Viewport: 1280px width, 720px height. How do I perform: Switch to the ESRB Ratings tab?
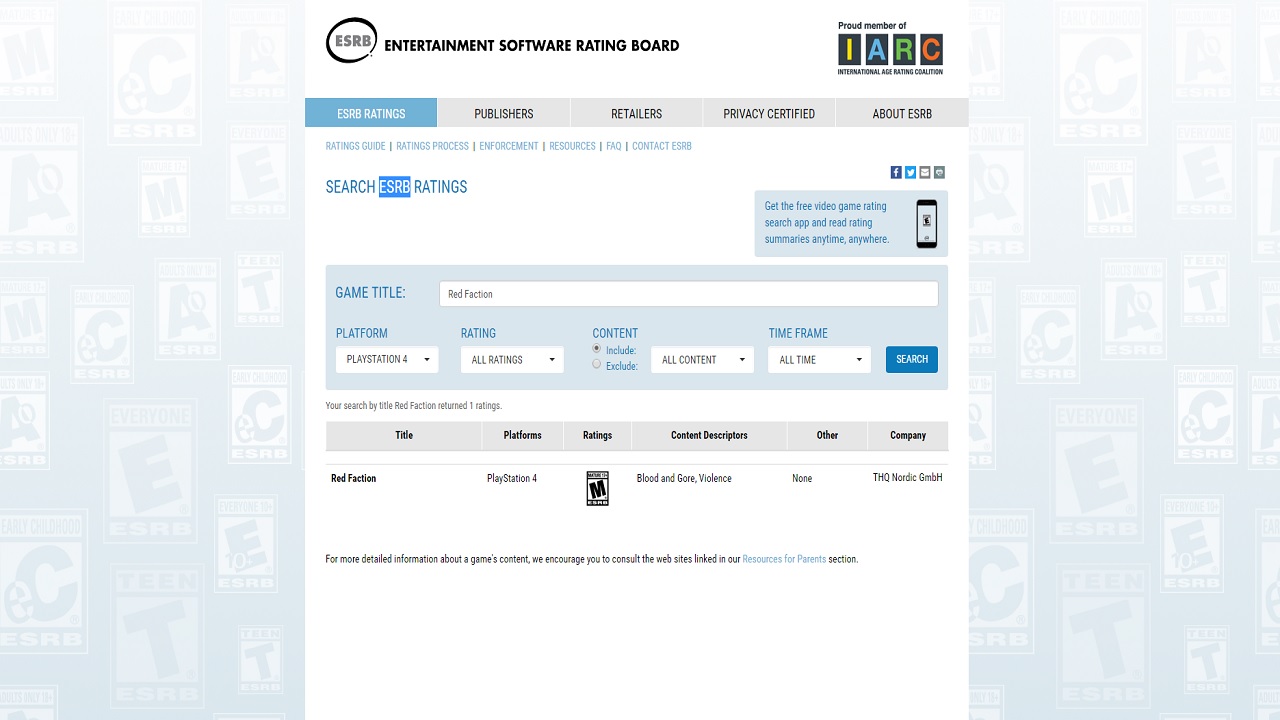tap(371, 113)
